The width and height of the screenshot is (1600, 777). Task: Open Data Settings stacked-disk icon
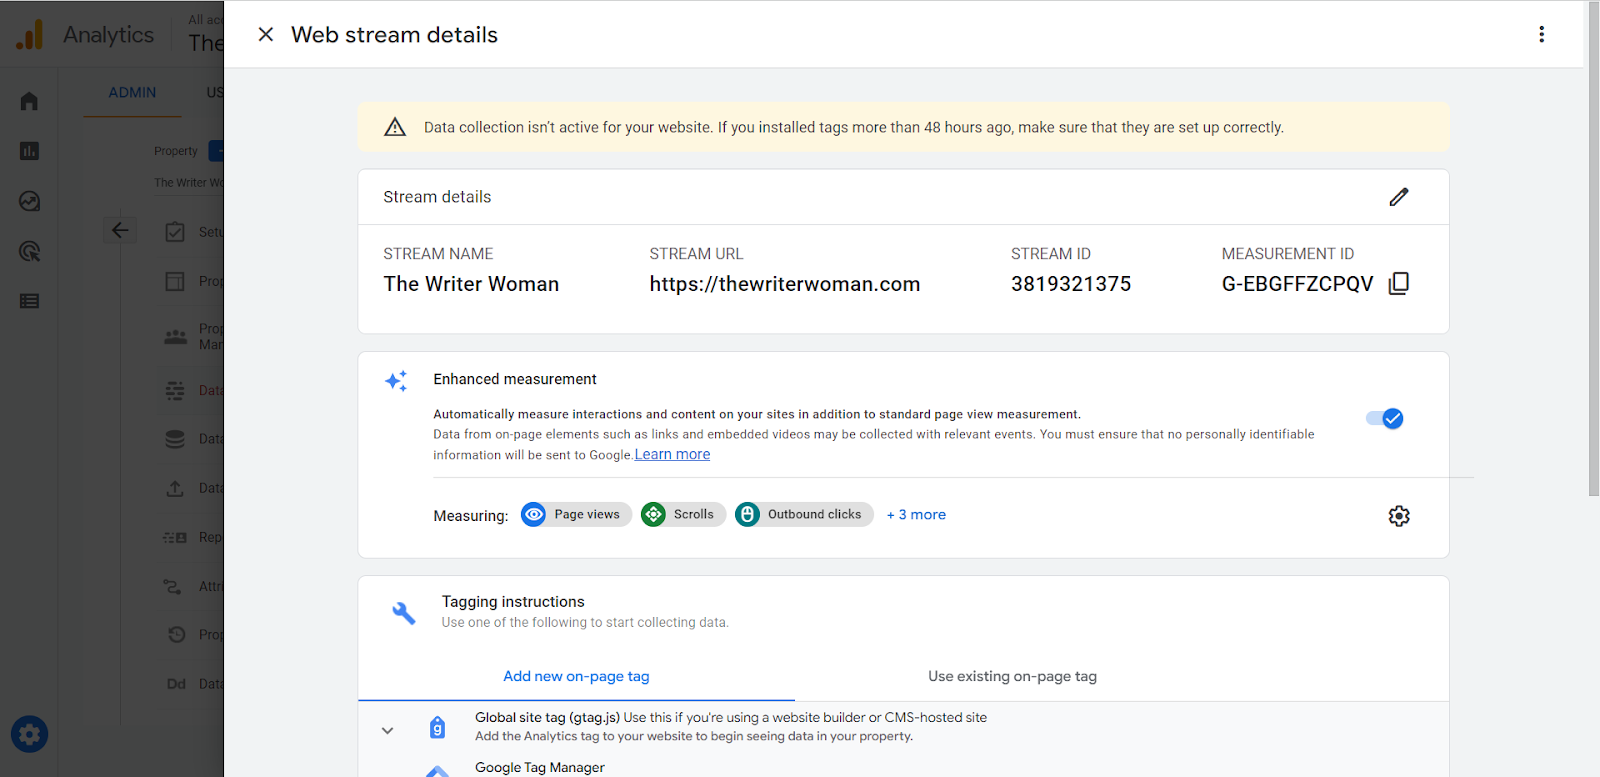tap(175, 439)
